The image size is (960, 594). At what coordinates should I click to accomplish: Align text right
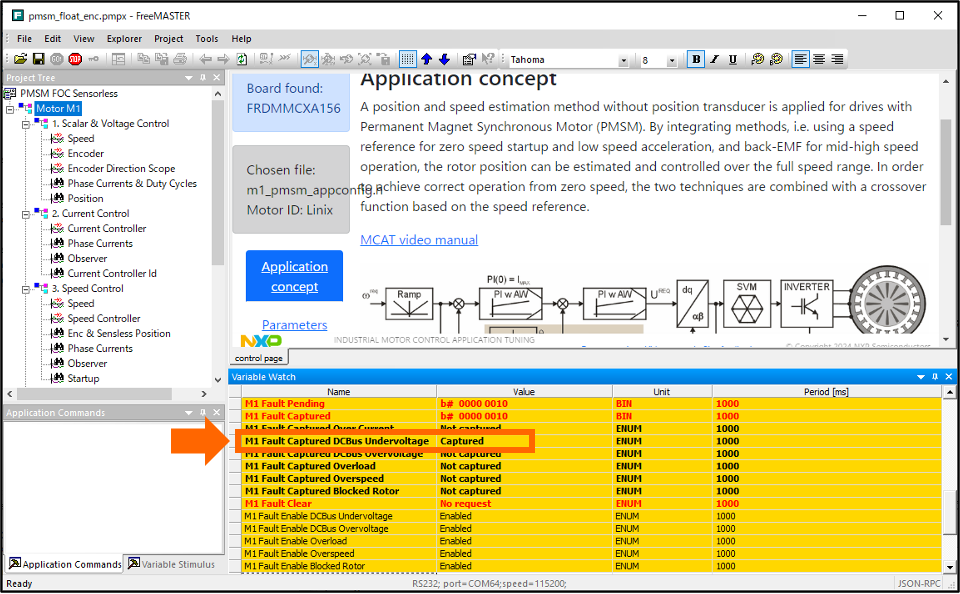click(x=837, y=59)
